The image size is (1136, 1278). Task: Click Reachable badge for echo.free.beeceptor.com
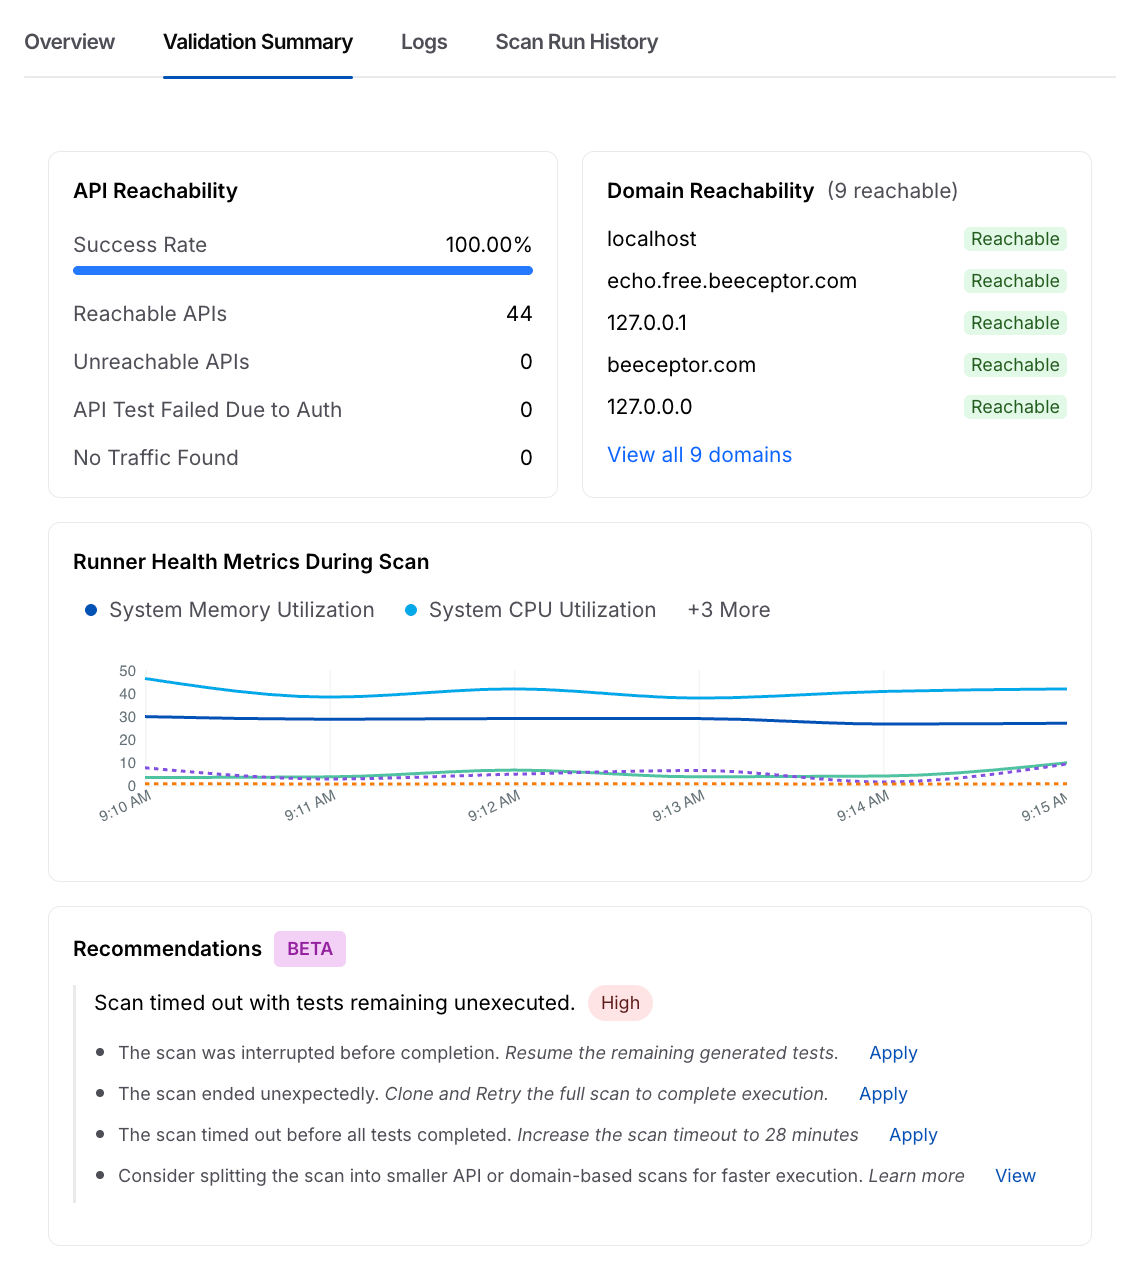tap(1015, 281)
